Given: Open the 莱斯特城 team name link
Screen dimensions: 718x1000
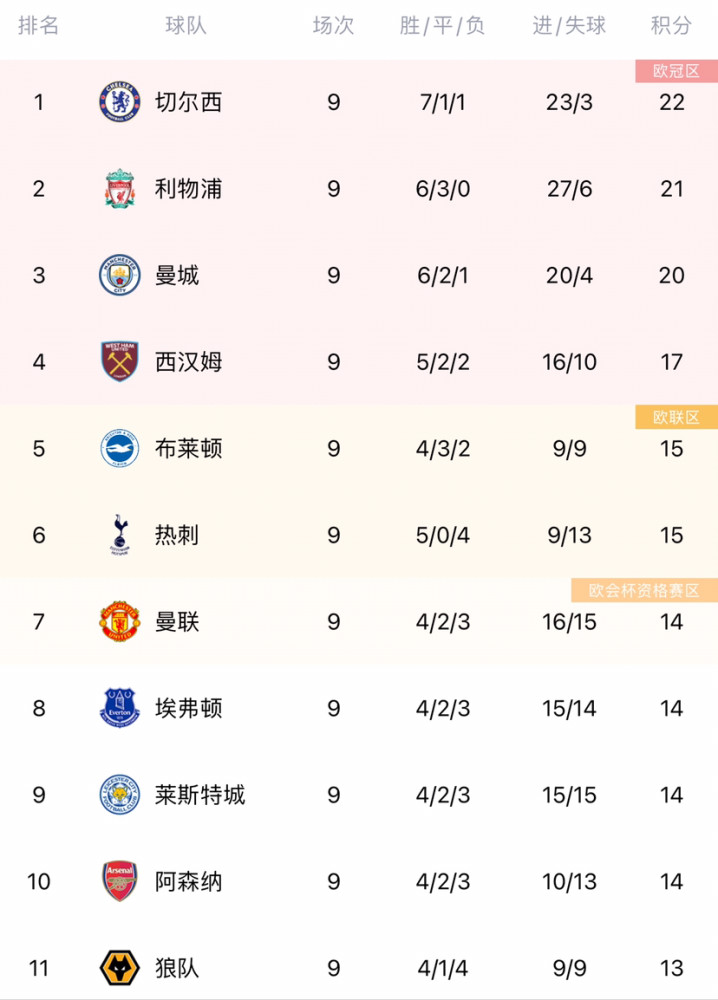Looking at the screenshot, I should [x=200, y=795].
